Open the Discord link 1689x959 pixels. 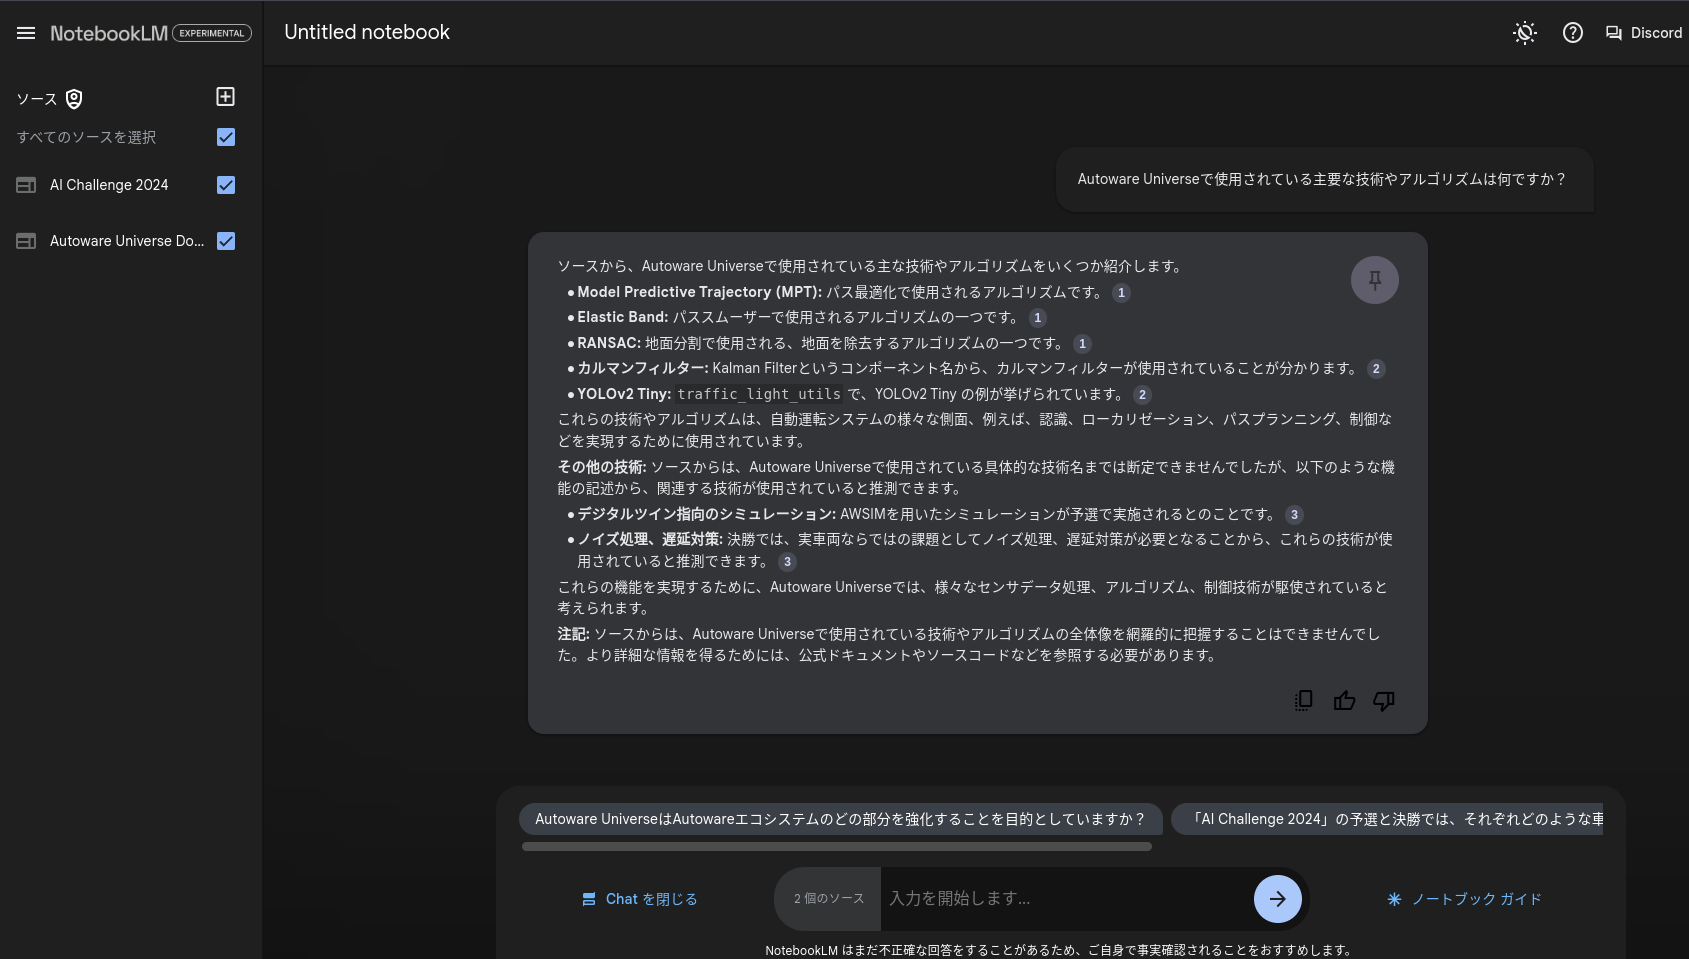[x=1644, y=33]
